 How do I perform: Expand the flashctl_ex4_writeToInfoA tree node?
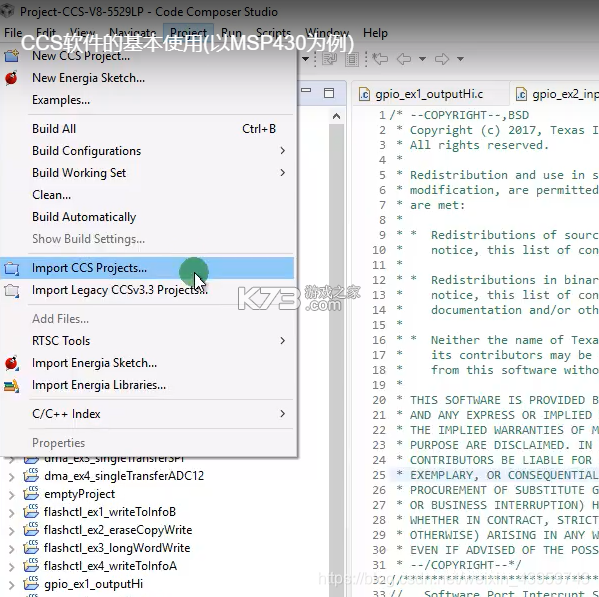11,566
